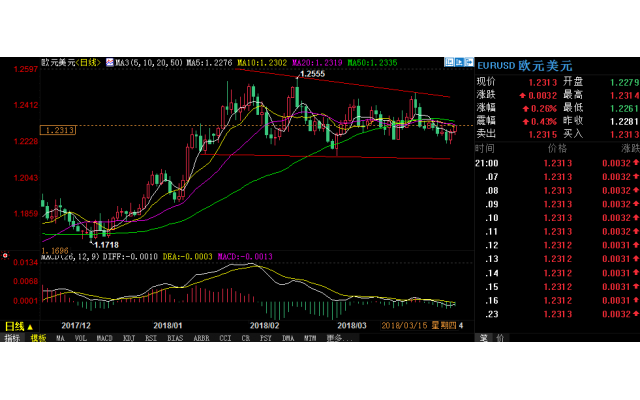Image resolution: width=640 pixels, height=400 pixels.
Task: Click the MA settings icon beside the chart title
Action: point(109,63)
